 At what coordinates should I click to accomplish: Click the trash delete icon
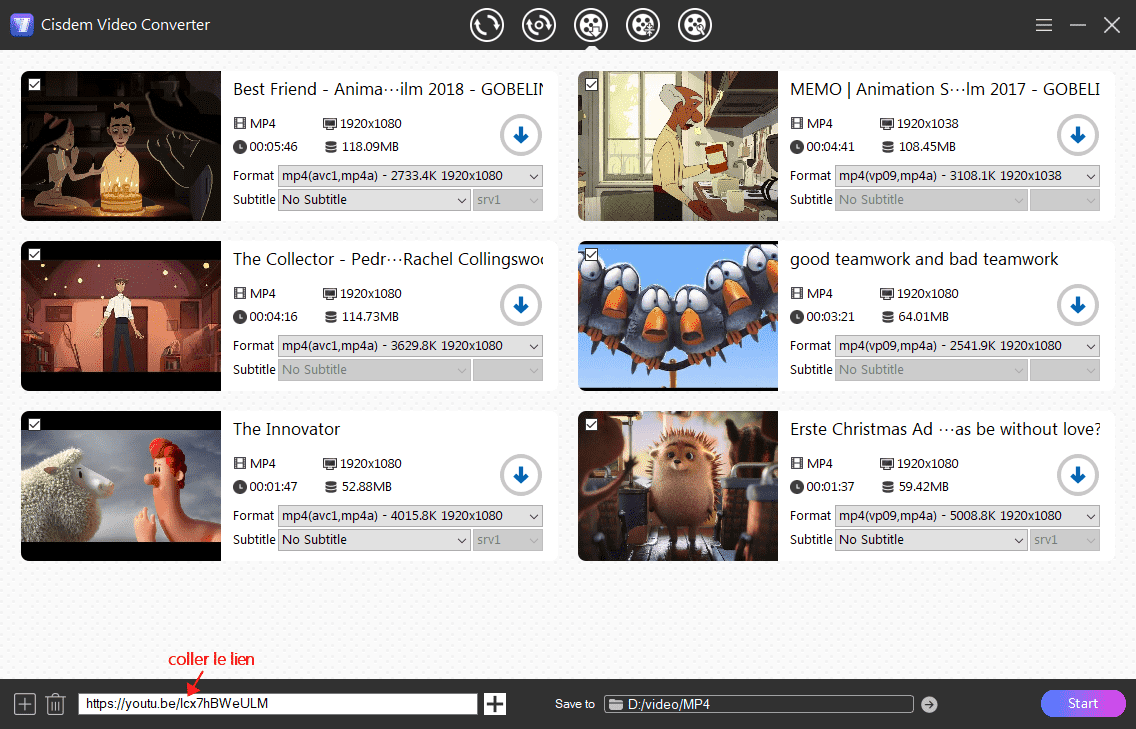point(55,704)
